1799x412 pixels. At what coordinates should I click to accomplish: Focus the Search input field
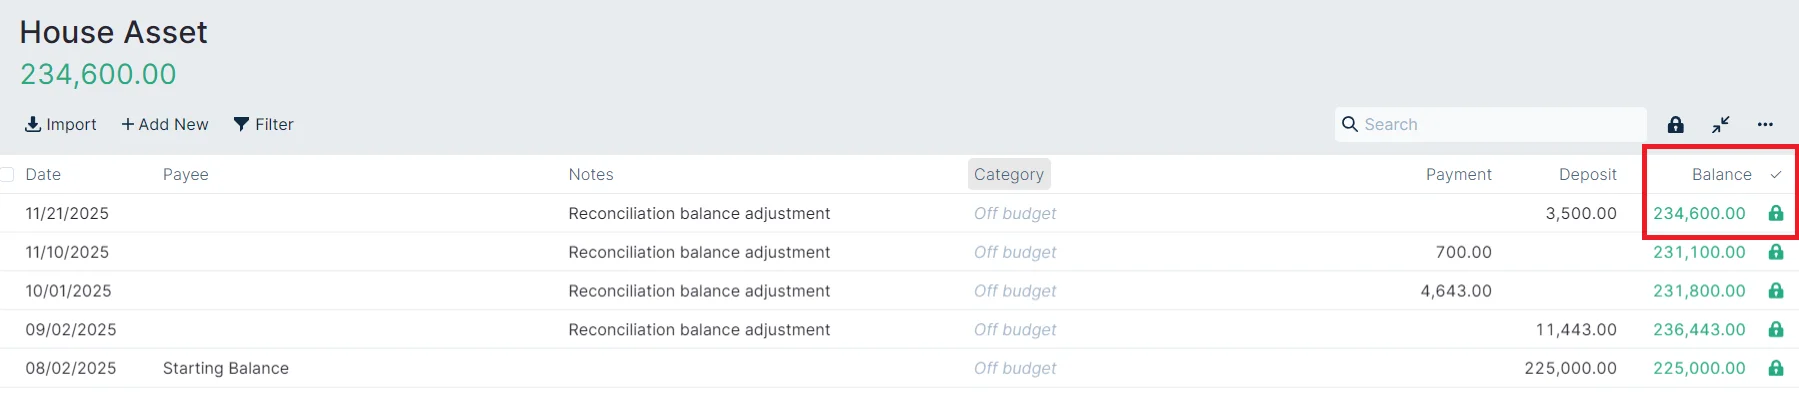coord(1500,124)
